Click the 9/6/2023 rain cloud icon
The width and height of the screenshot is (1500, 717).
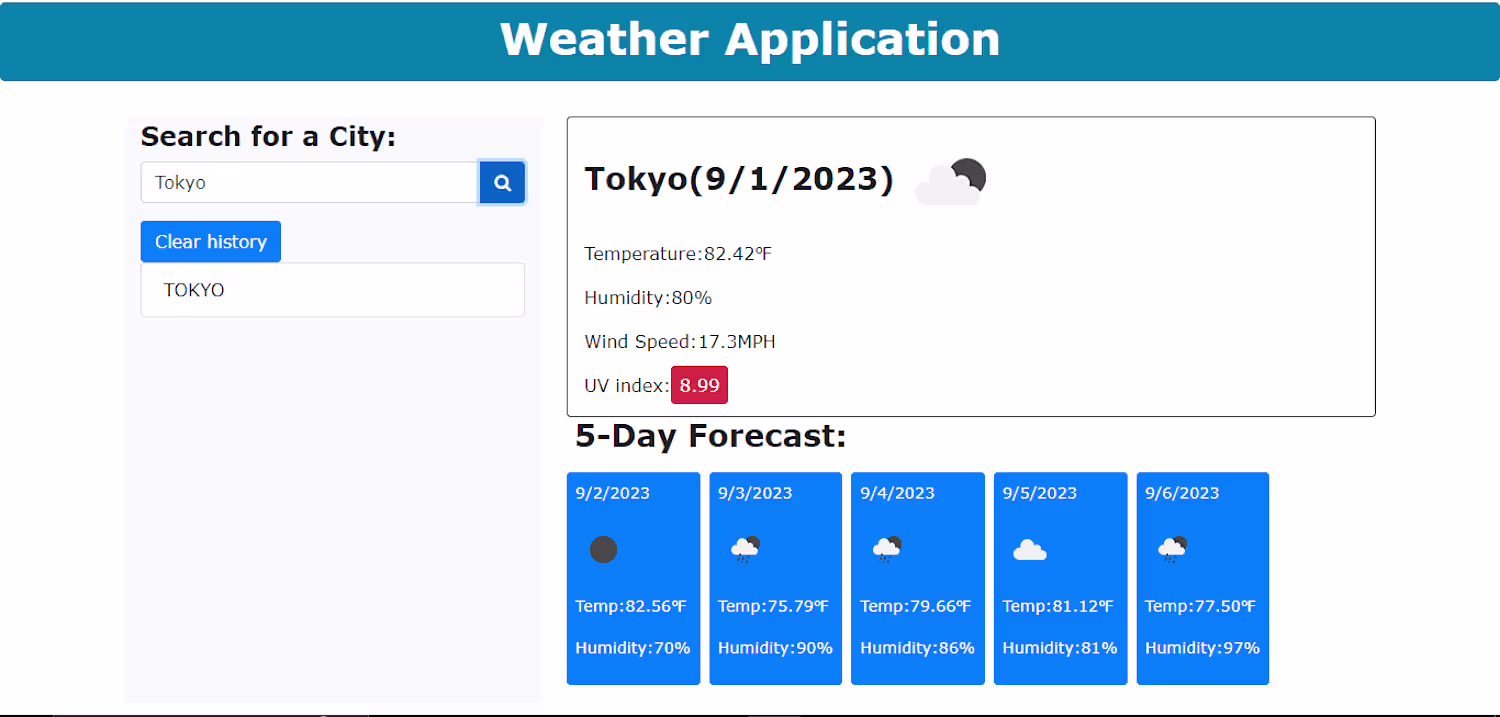click(x=1172, y=549)
